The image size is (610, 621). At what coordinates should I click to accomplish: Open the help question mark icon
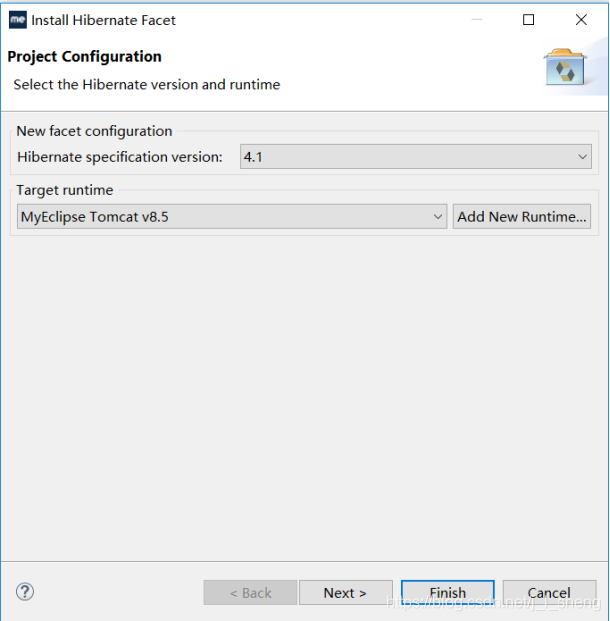point(25,592)
